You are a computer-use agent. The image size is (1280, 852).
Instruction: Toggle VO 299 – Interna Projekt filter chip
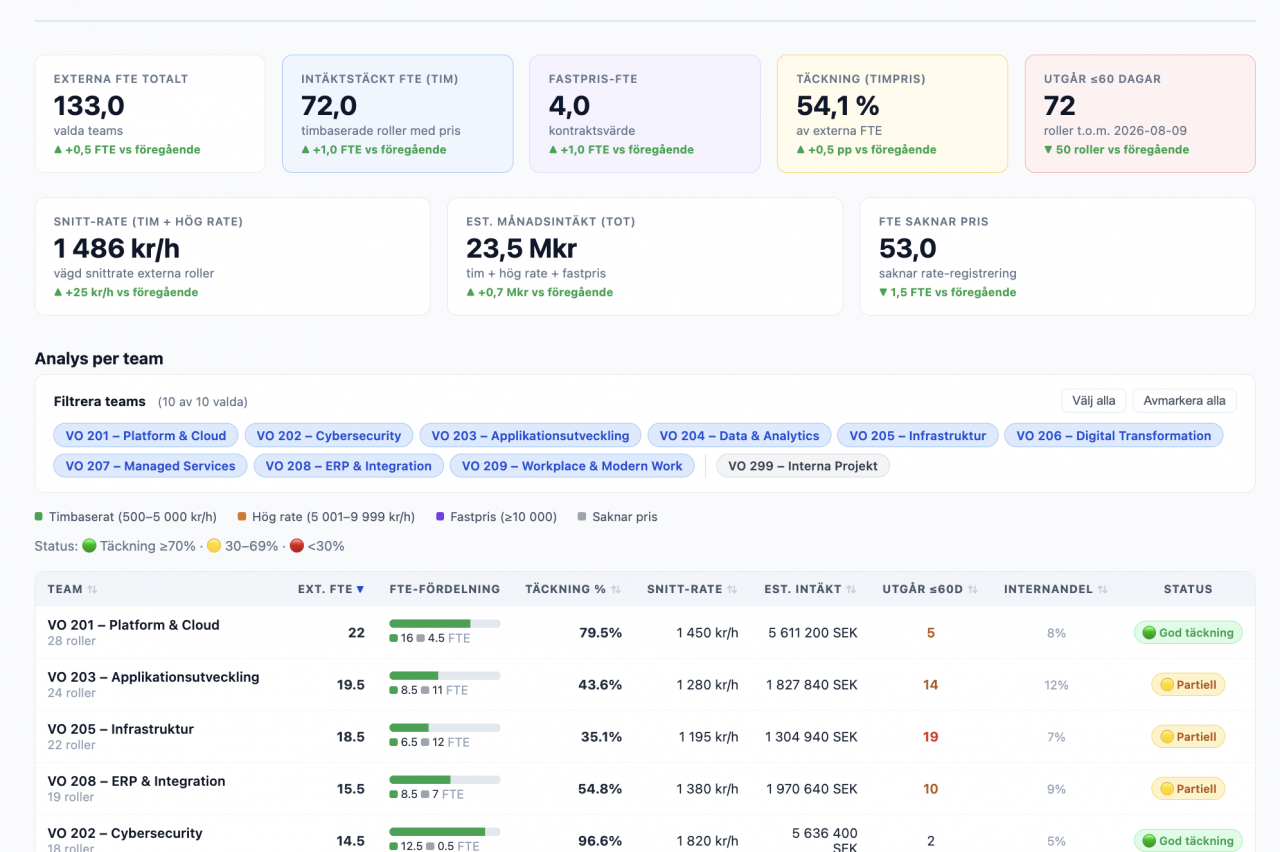pyautogui.click(x=803, y=466)
